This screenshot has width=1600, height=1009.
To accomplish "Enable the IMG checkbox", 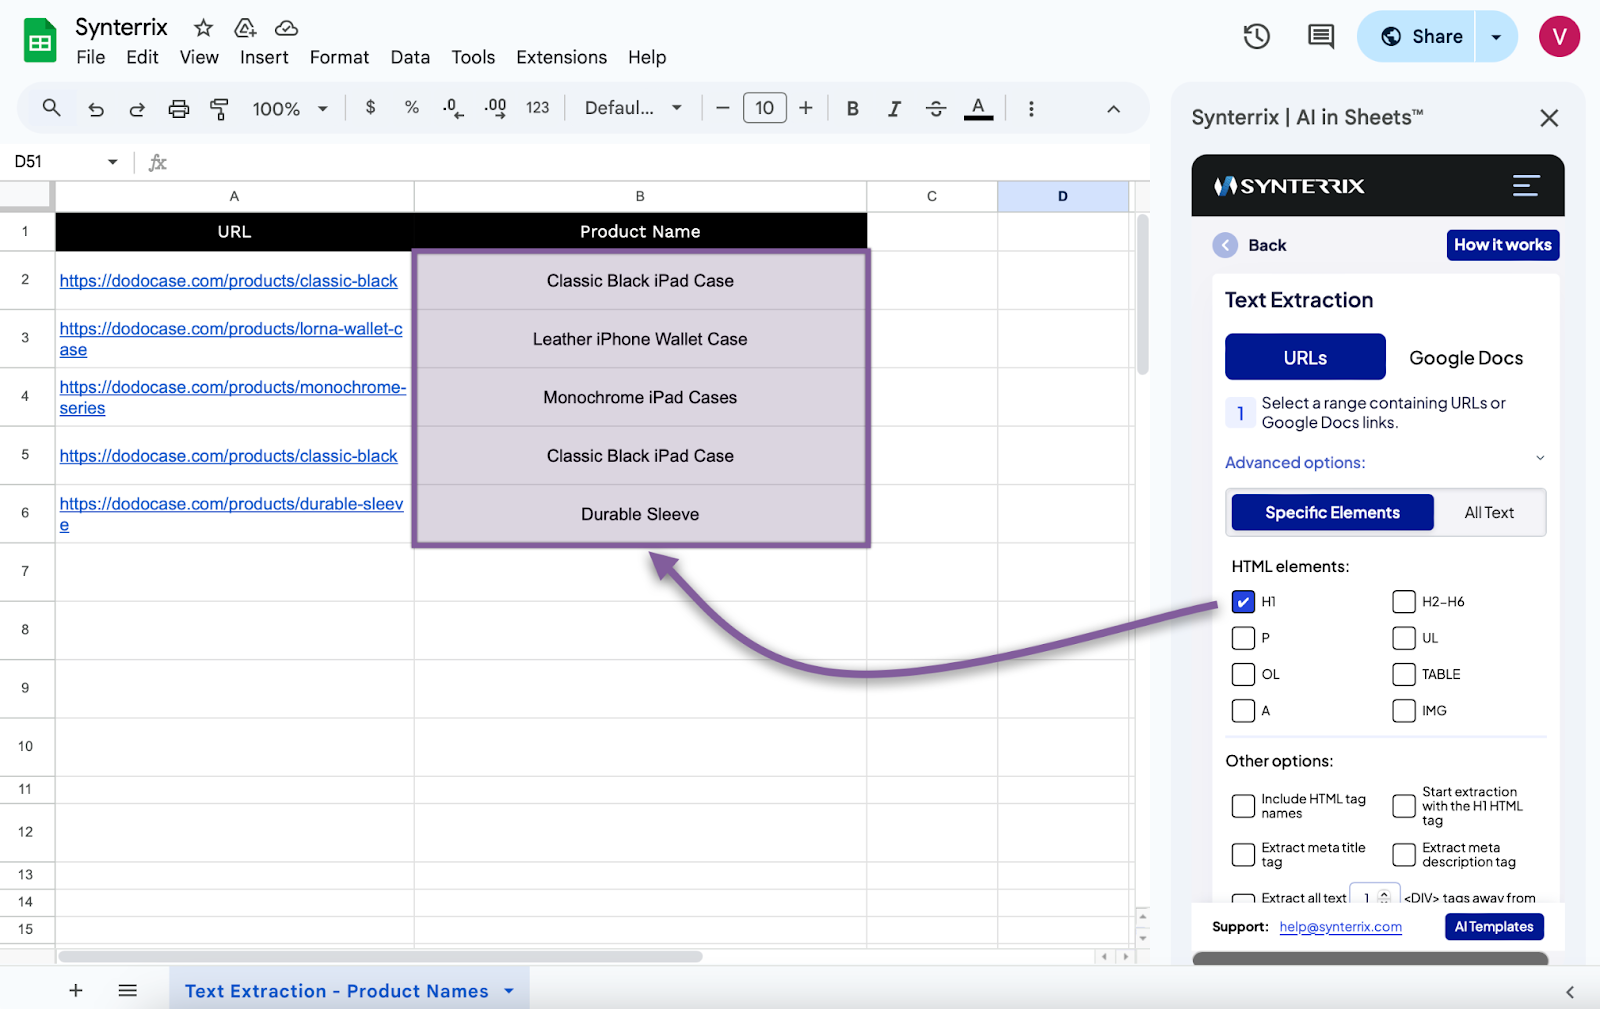I will click(1404, 711).
